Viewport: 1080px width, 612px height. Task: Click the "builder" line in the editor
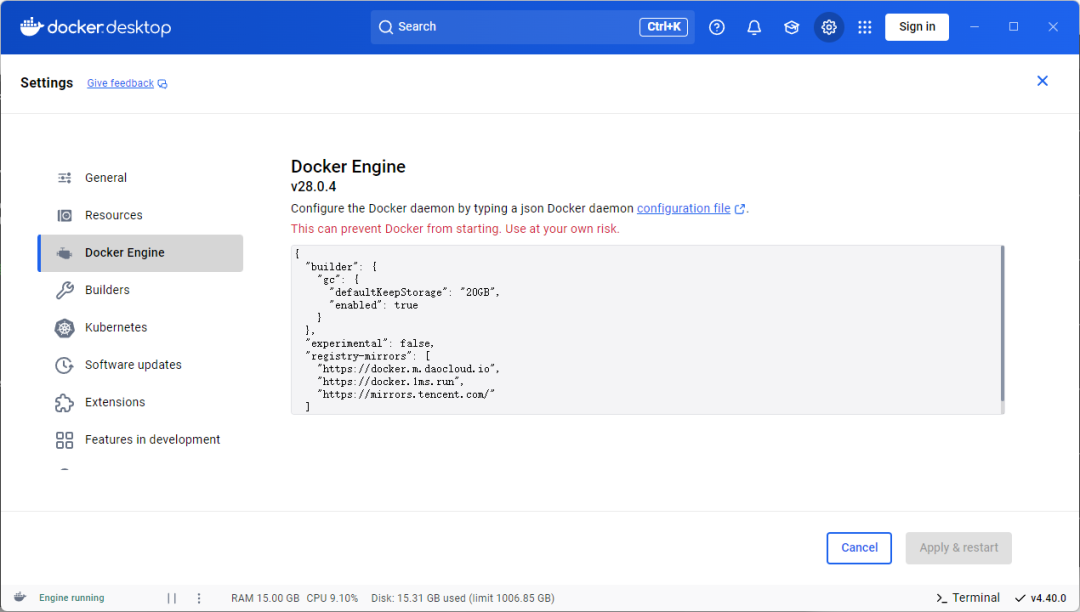coord(341,267)
